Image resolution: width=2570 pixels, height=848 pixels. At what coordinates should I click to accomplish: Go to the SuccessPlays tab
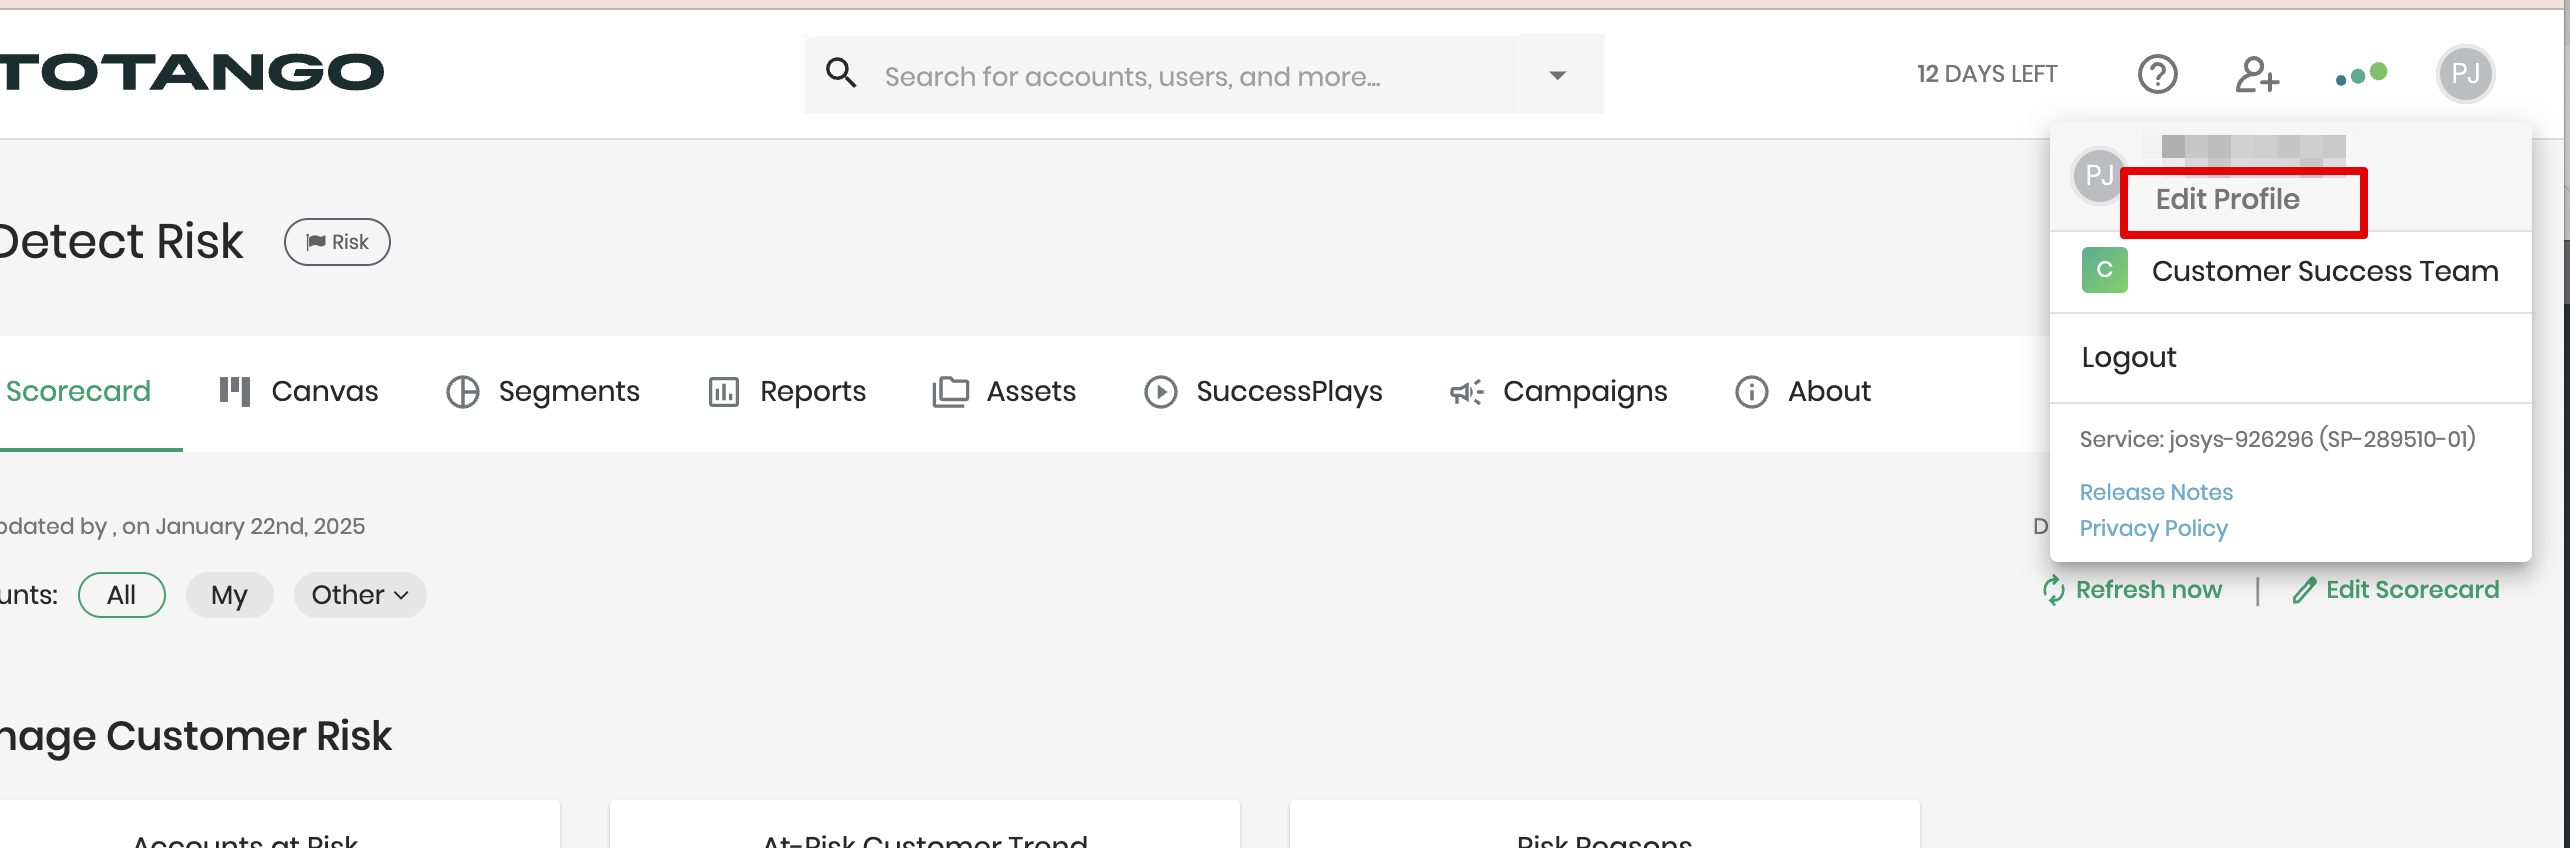point(1263,391)
